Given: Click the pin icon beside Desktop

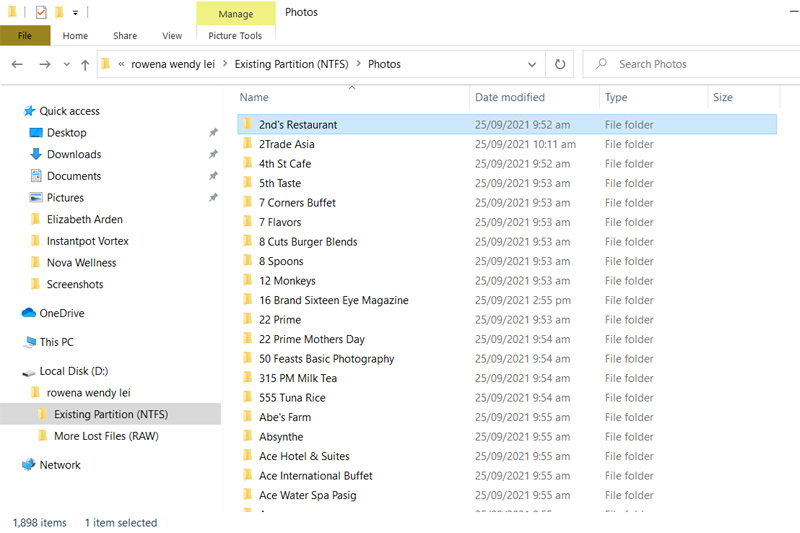Looking at the screenshot, I should [213, 133].
